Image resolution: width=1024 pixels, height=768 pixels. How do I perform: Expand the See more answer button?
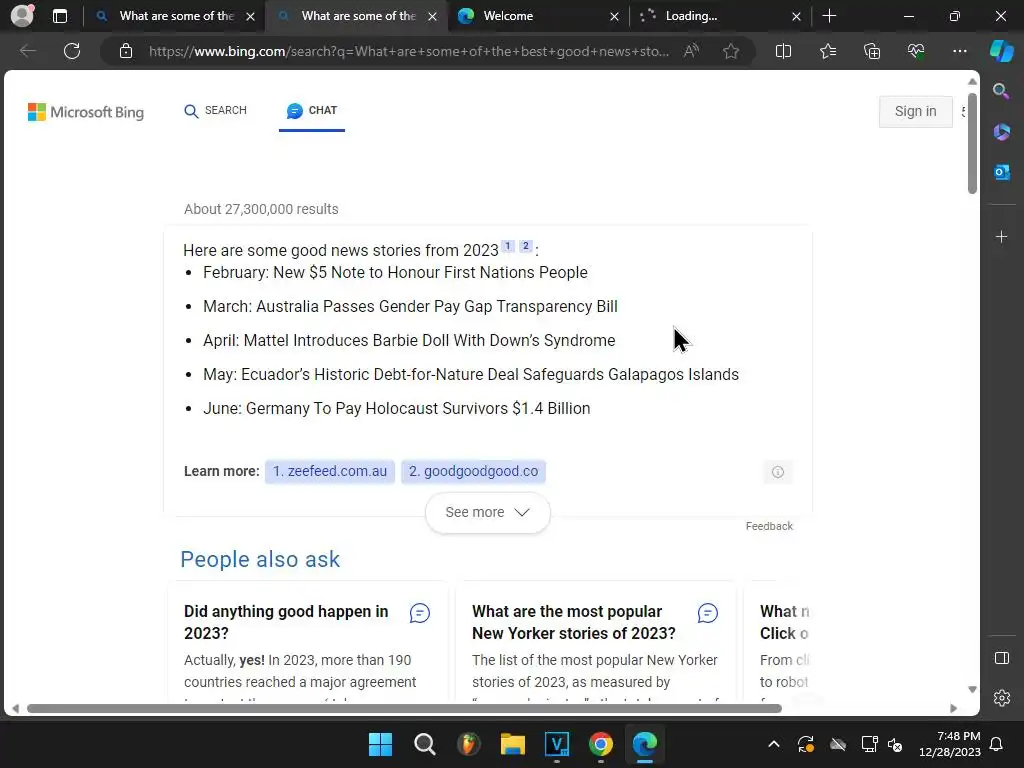[x=487, y=513]
